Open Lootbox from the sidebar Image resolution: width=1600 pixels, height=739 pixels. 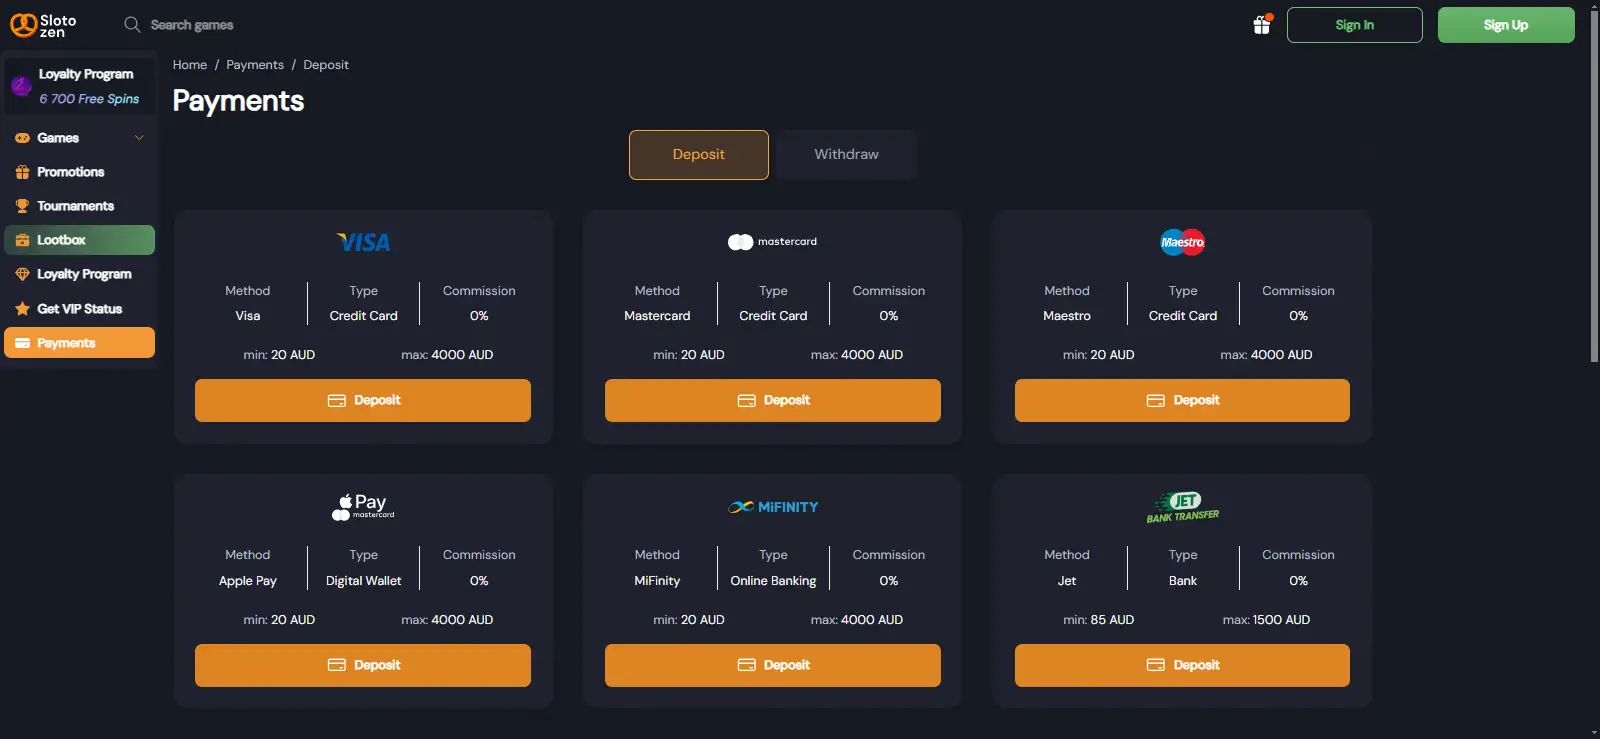pyautogui.click(x=79, y=240)
